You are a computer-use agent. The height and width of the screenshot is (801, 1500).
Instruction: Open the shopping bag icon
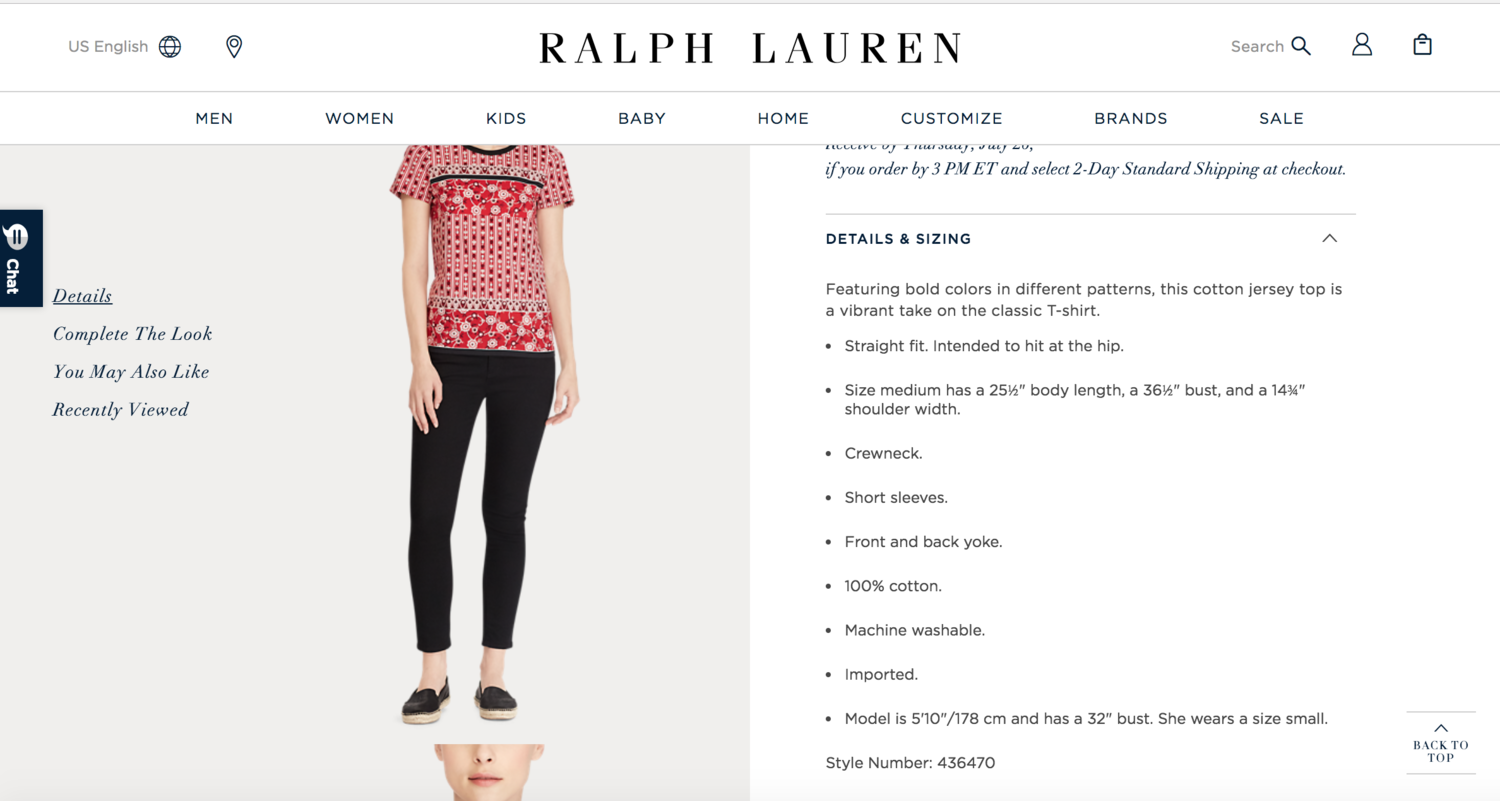coord(1422,45)
